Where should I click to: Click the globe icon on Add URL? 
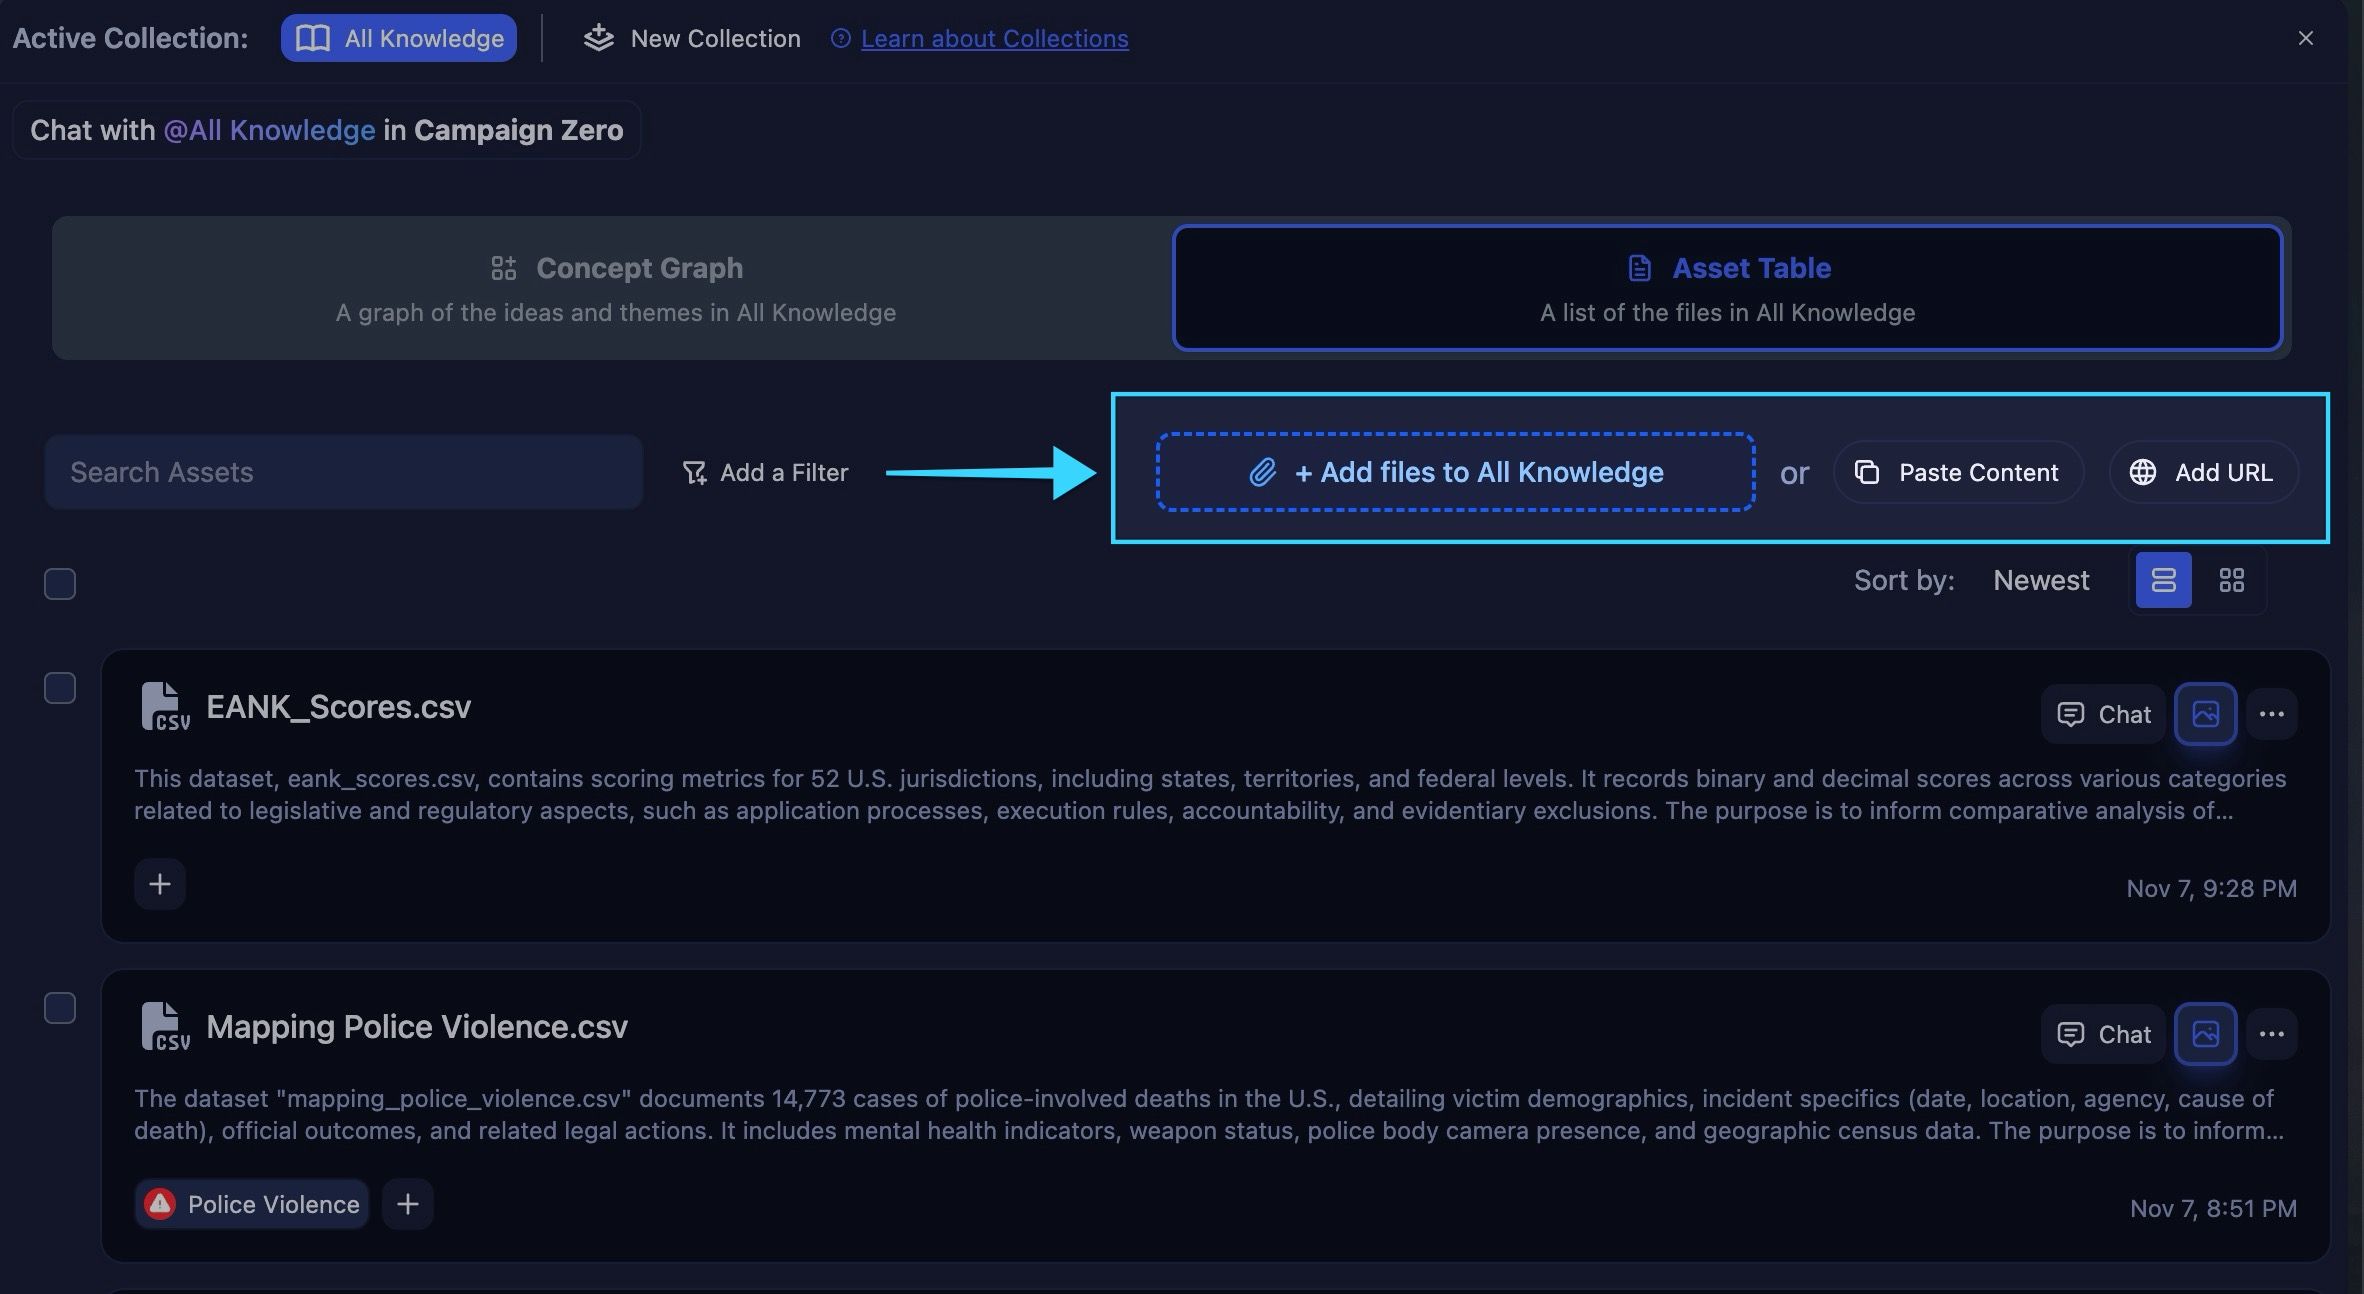coord(2142,472)
